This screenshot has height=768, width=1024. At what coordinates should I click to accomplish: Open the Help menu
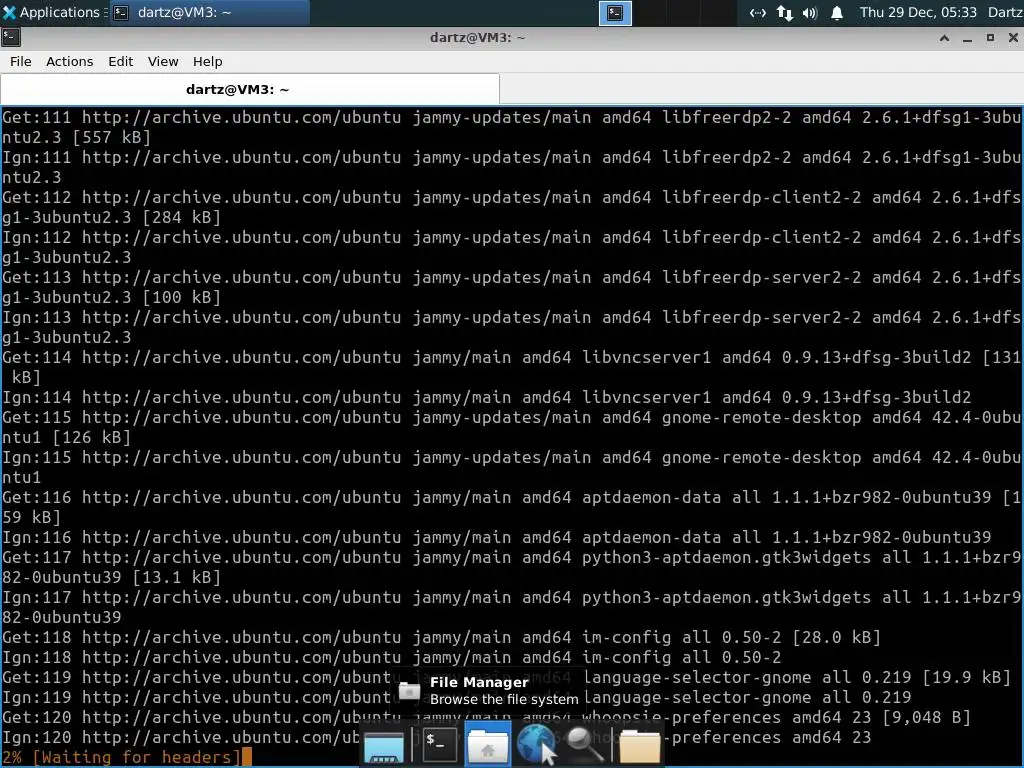click(208, 61)
